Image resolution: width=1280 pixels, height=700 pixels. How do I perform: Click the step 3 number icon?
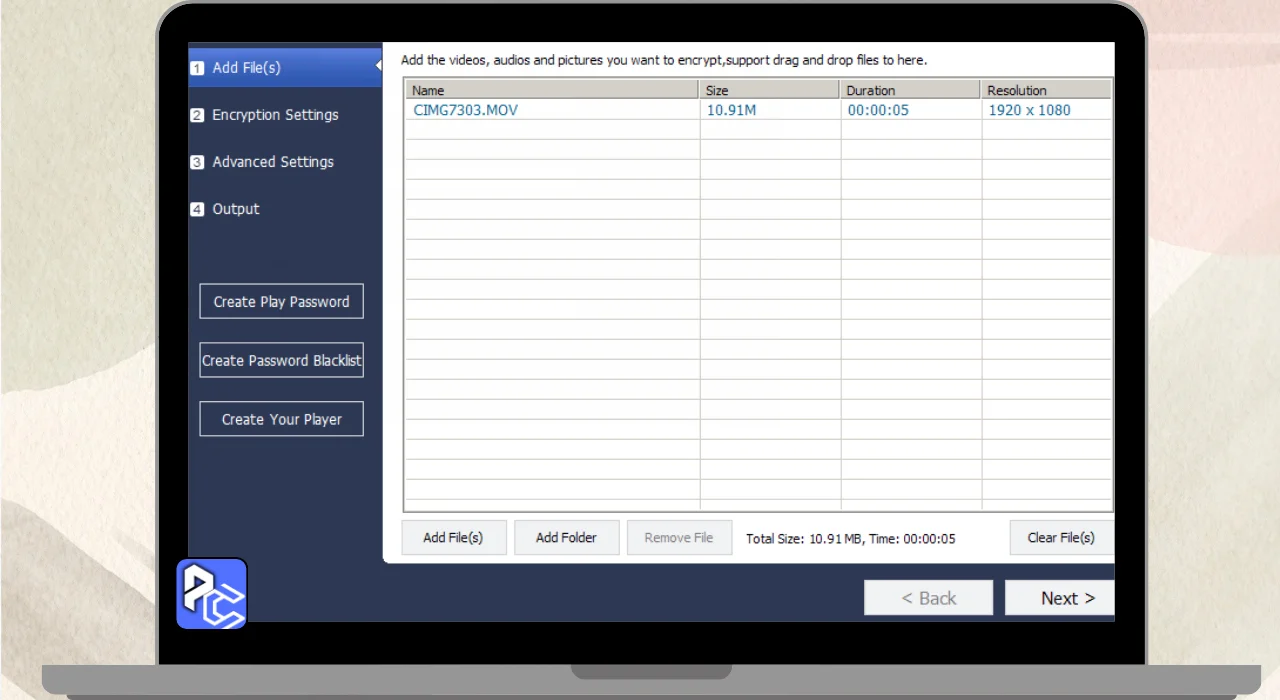197,162
